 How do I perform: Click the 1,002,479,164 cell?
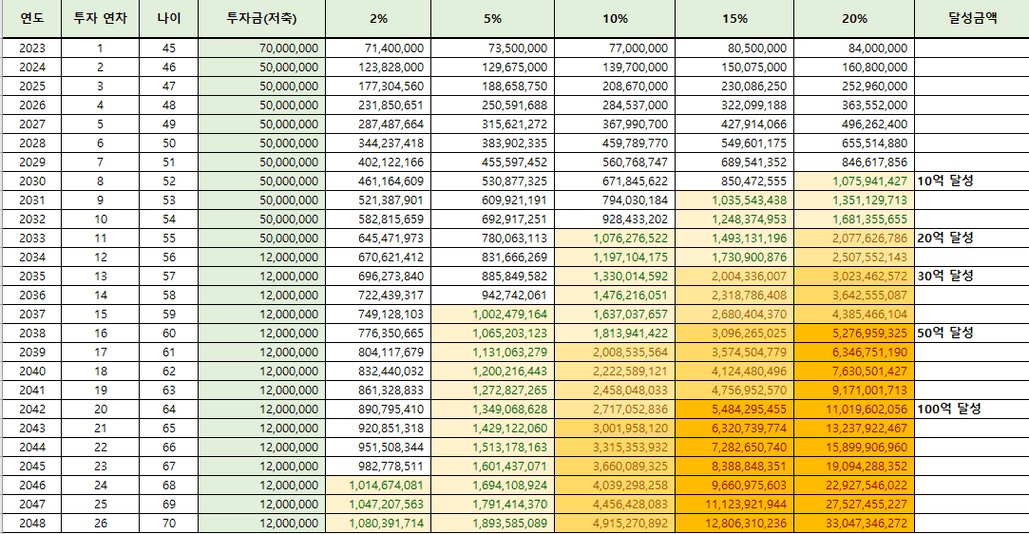(492, 314)
